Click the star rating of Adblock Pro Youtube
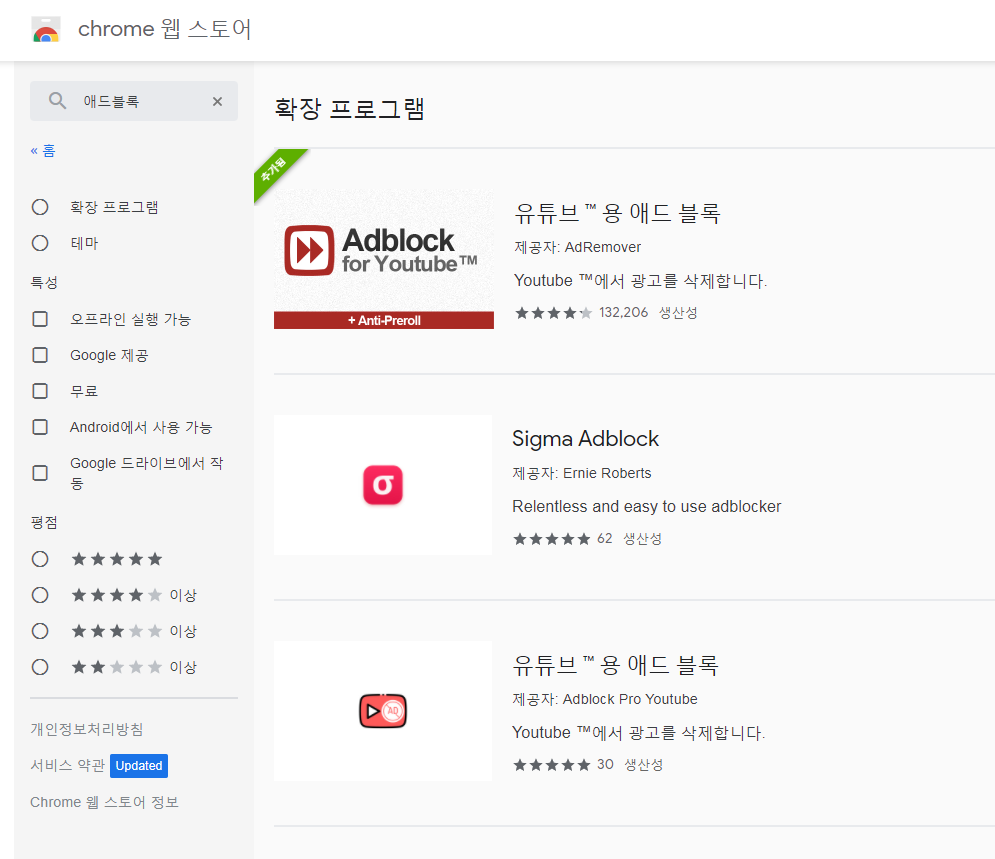 (551, 765)
